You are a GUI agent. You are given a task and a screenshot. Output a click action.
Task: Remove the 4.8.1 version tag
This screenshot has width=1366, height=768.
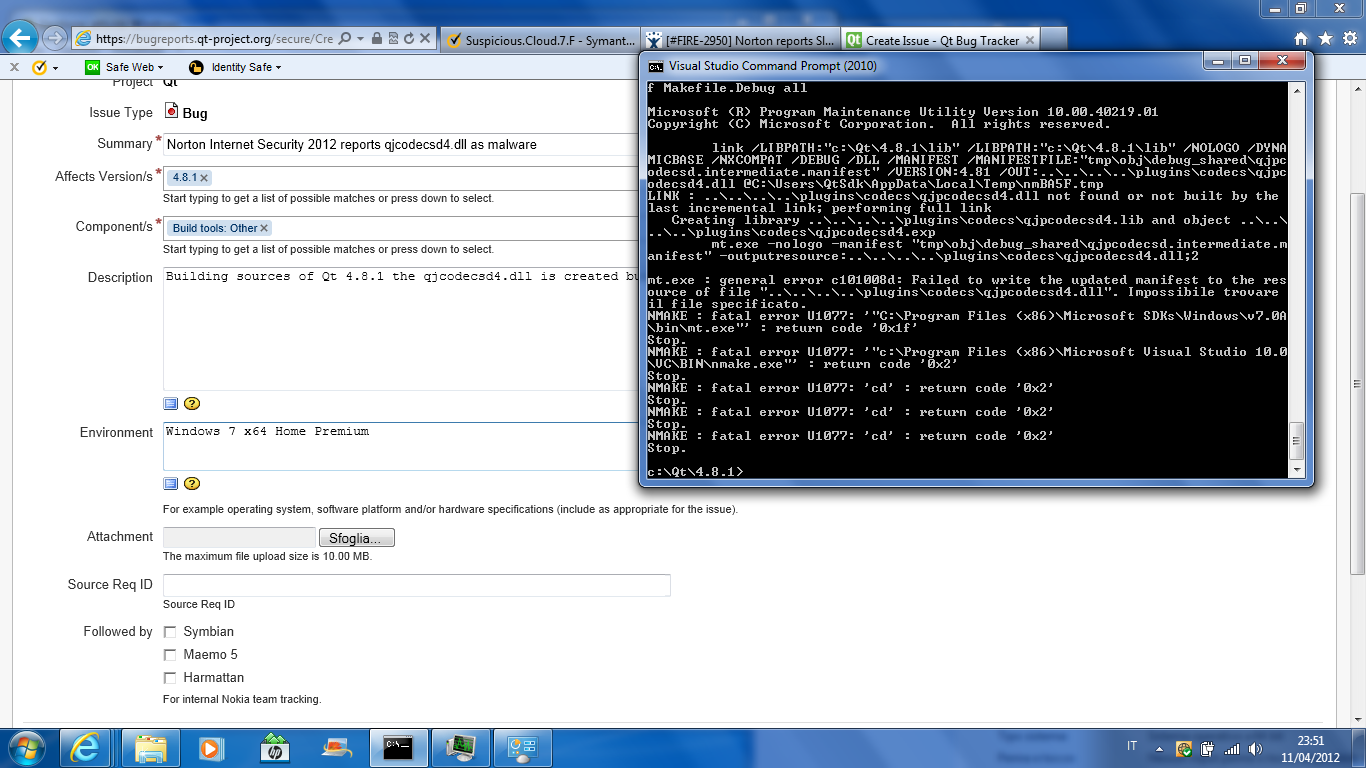click(204, 177)
